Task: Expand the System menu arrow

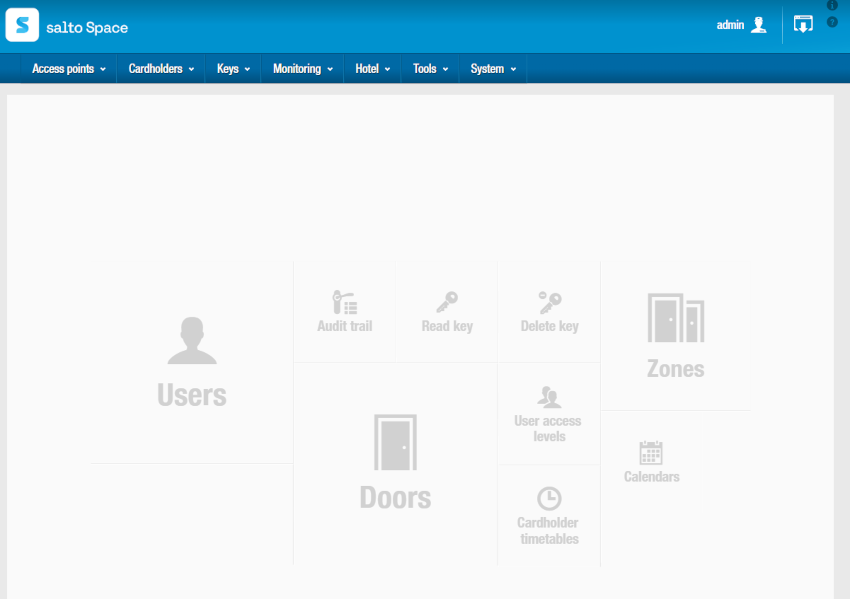Action: (513, 69)
